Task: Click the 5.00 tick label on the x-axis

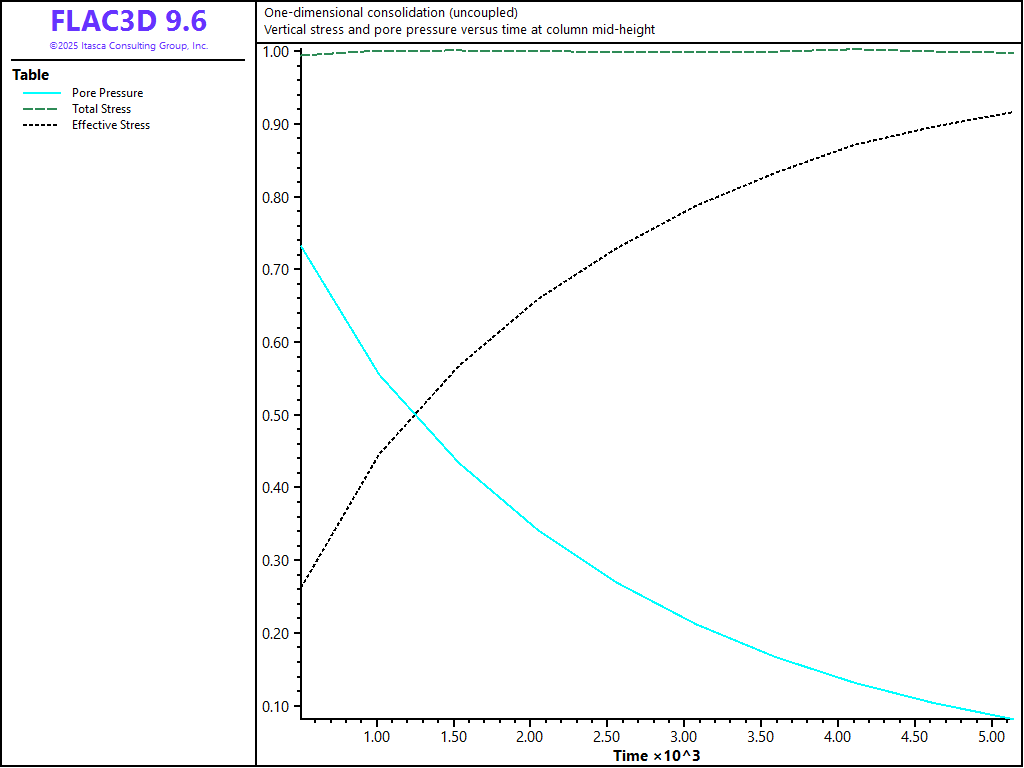Action: (991, 737)
